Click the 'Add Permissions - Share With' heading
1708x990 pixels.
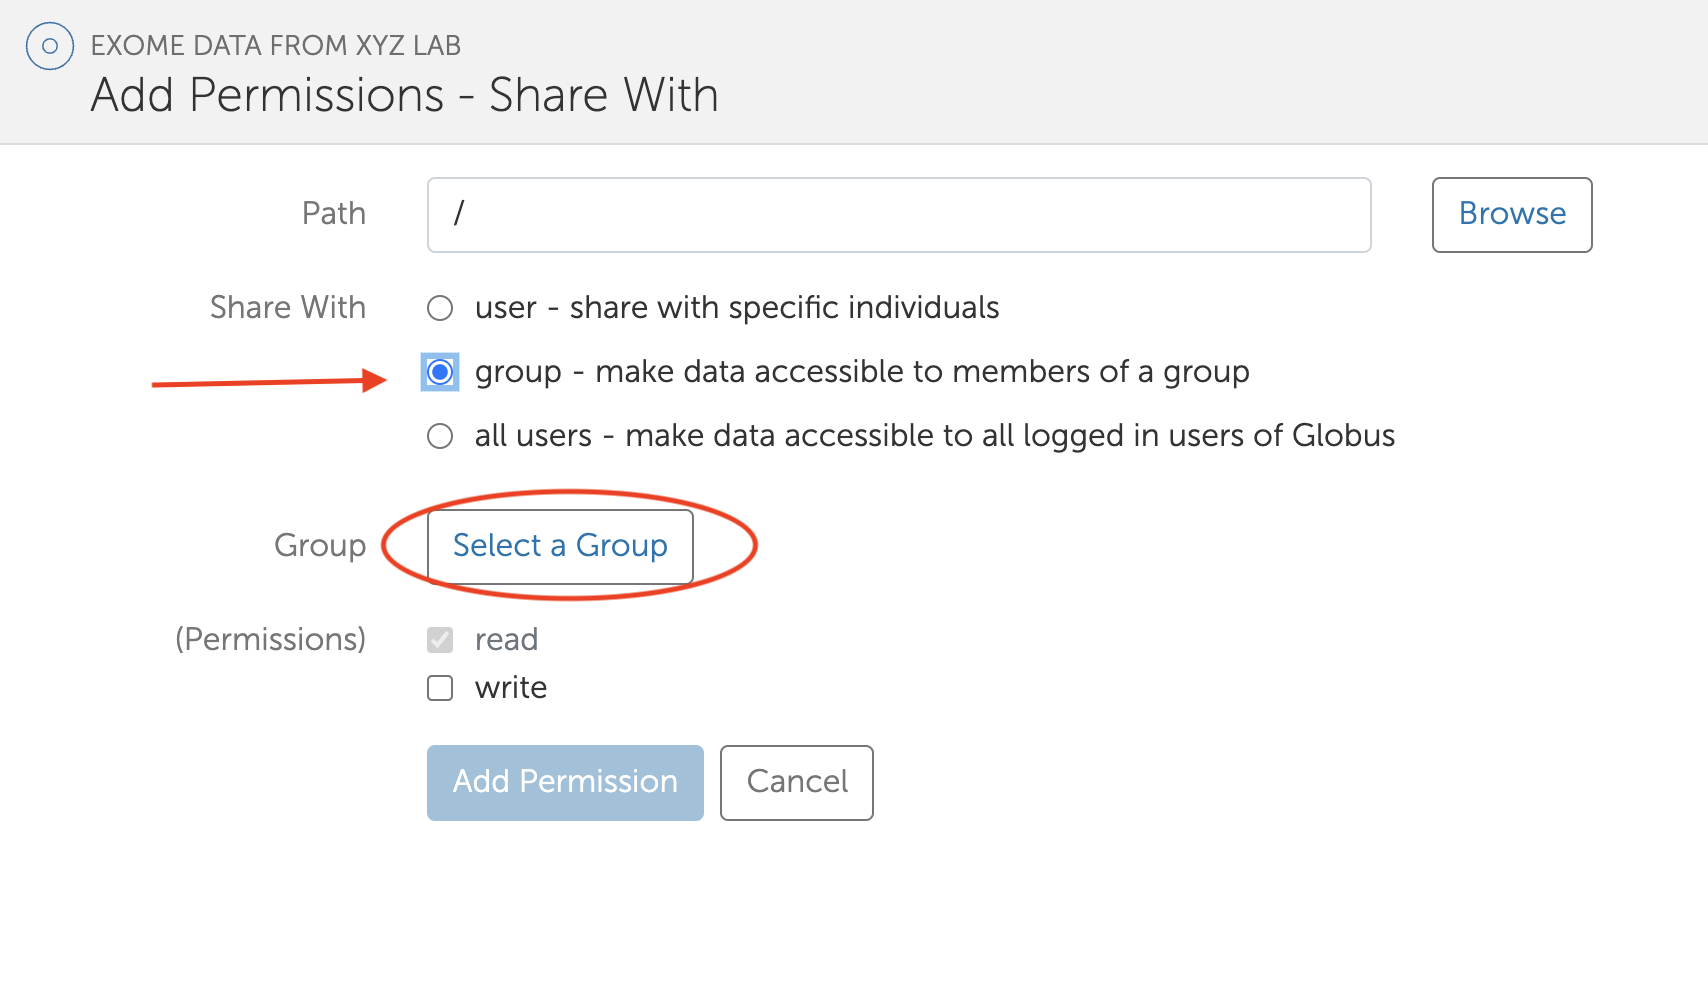(404, 96)
